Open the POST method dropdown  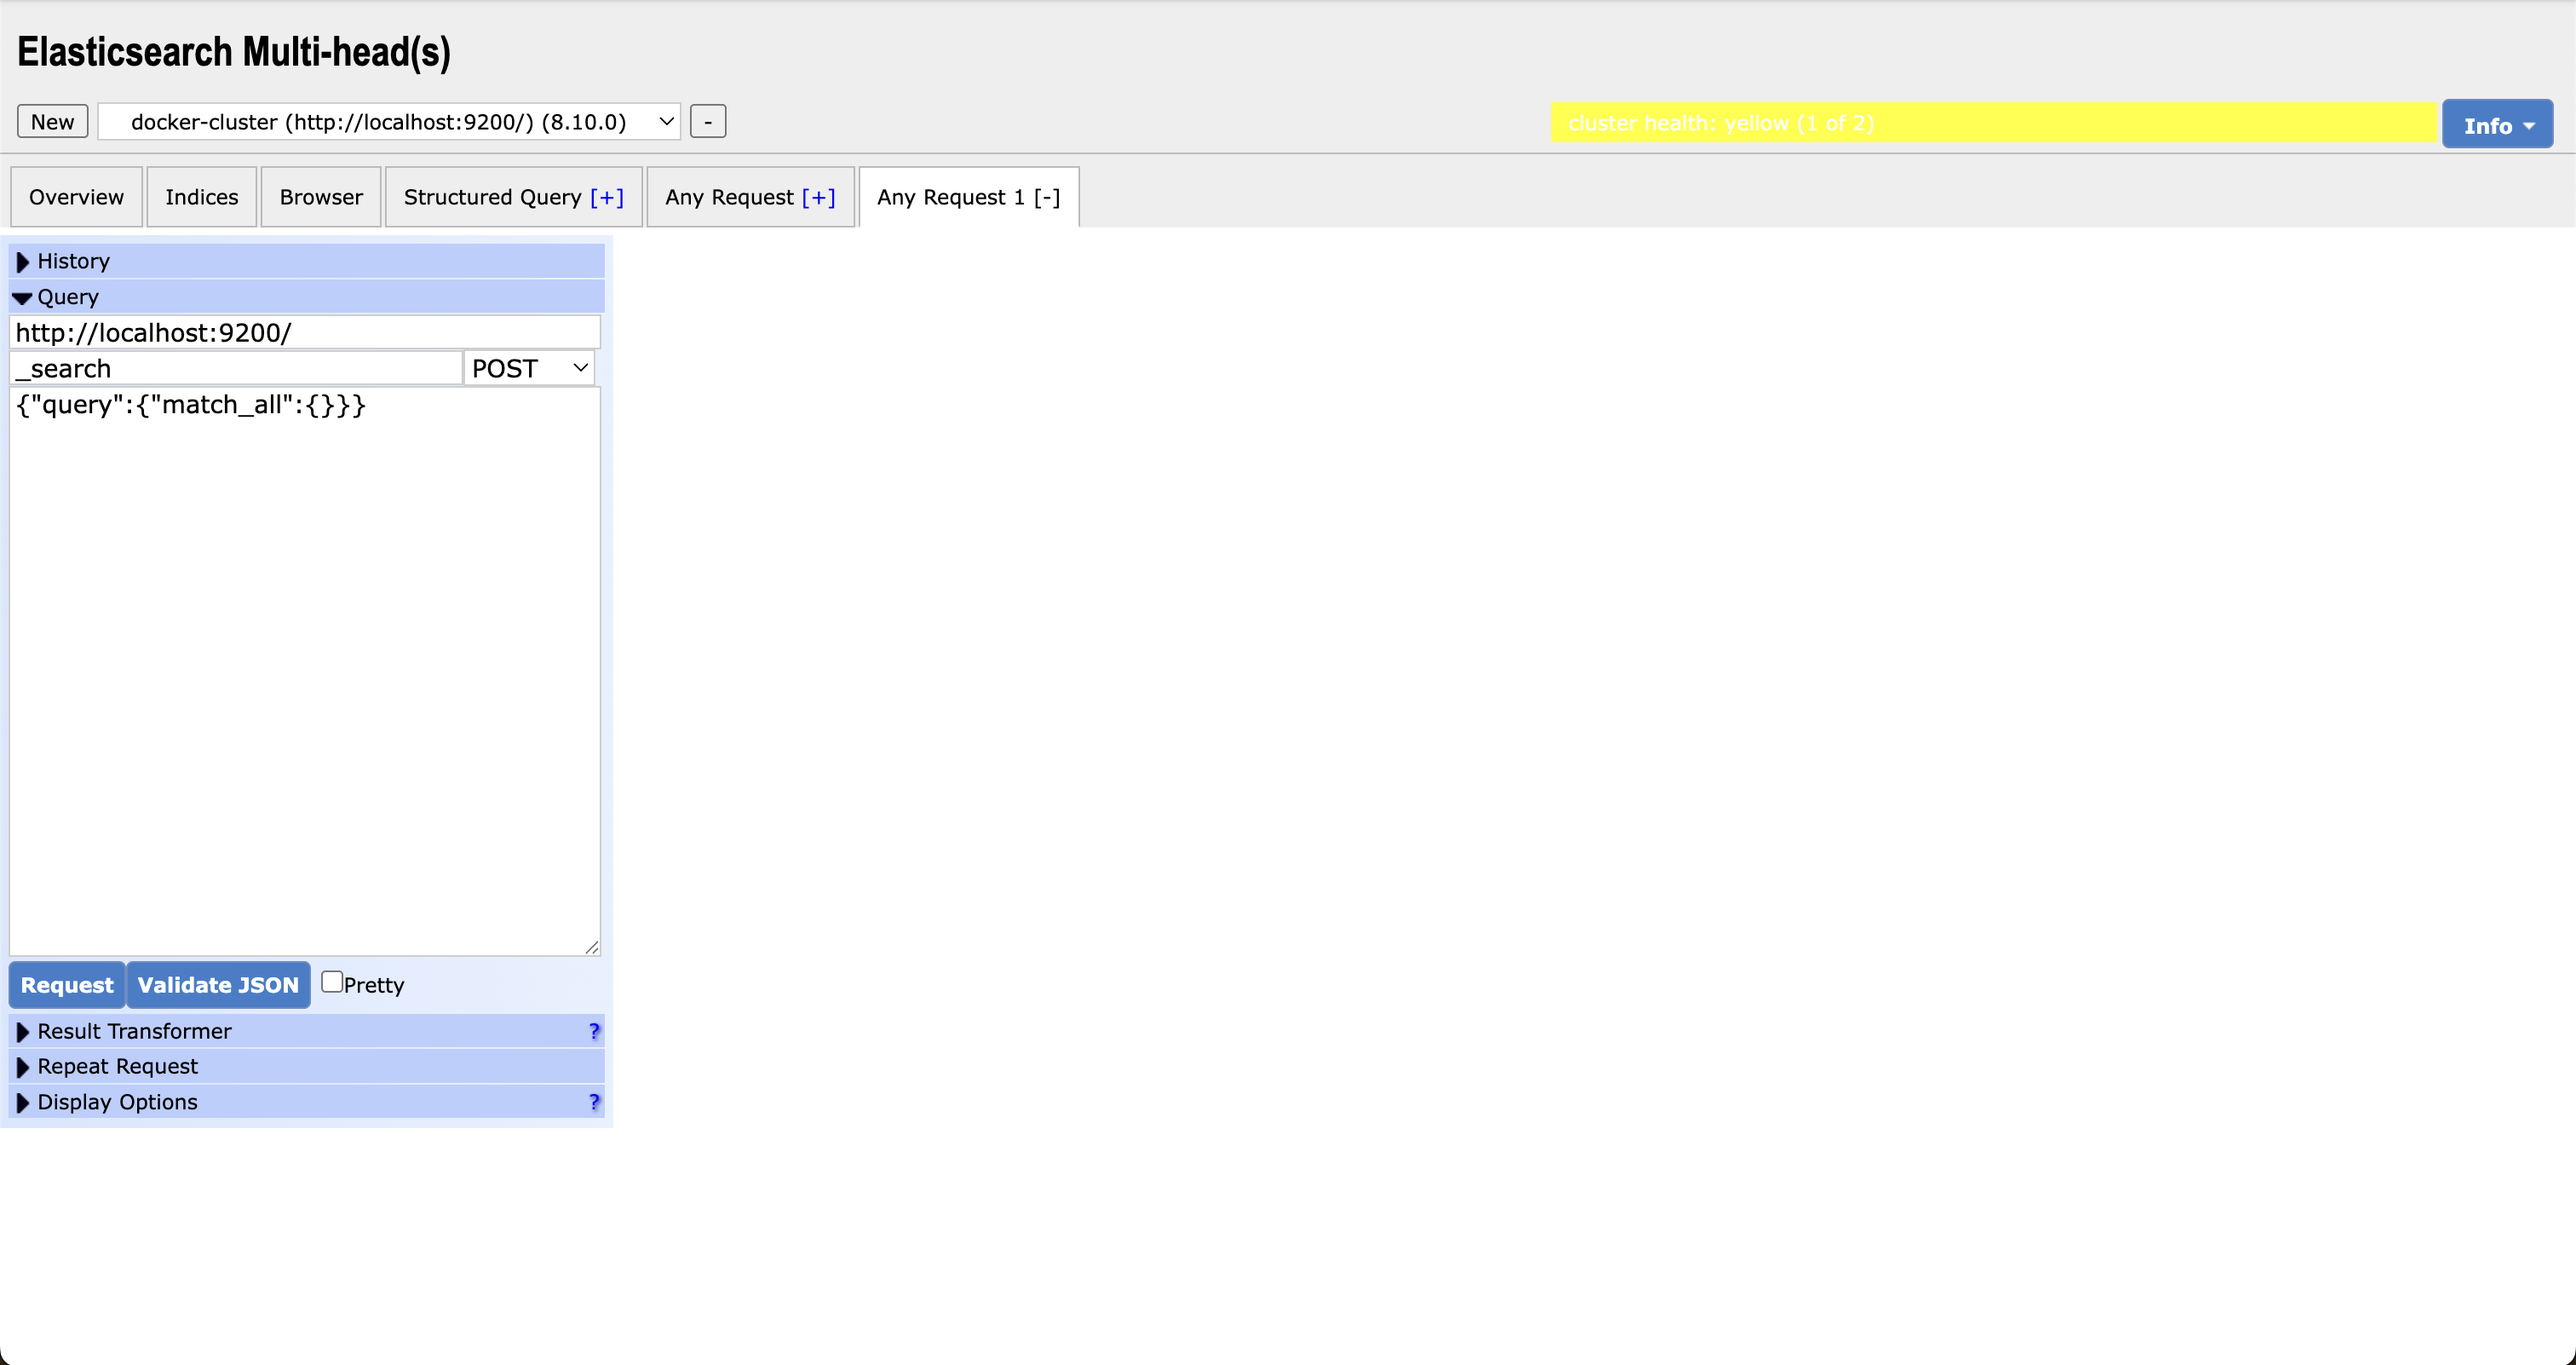pyautogui.click(x=529, y=368)
